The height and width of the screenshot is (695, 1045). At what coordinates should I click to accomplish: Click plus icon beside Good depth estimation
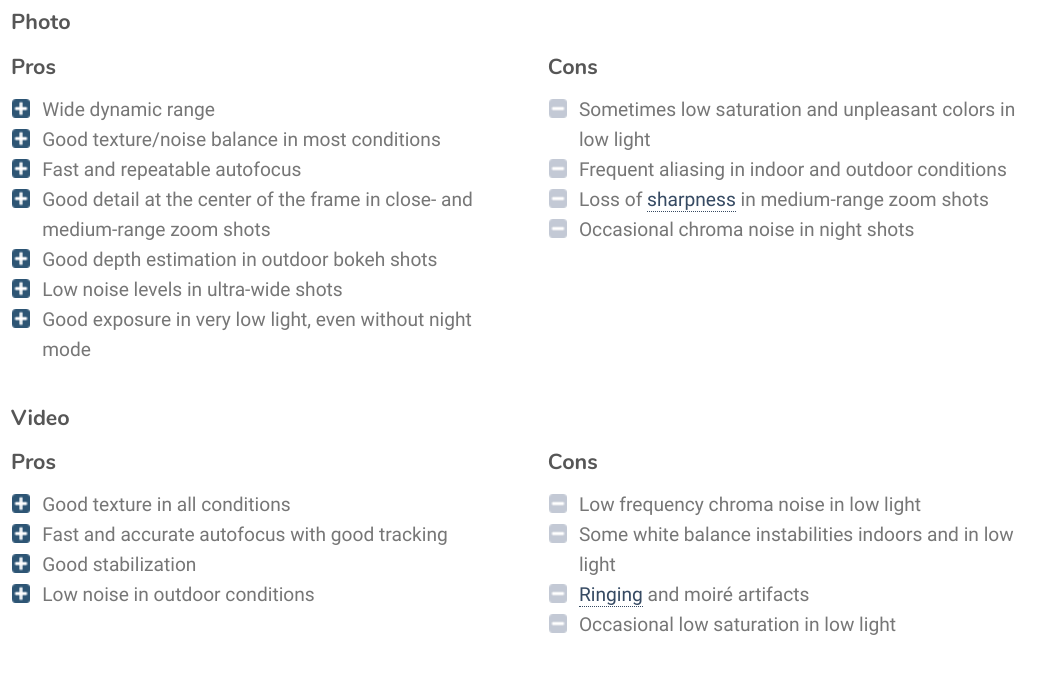tap(21, 259)
